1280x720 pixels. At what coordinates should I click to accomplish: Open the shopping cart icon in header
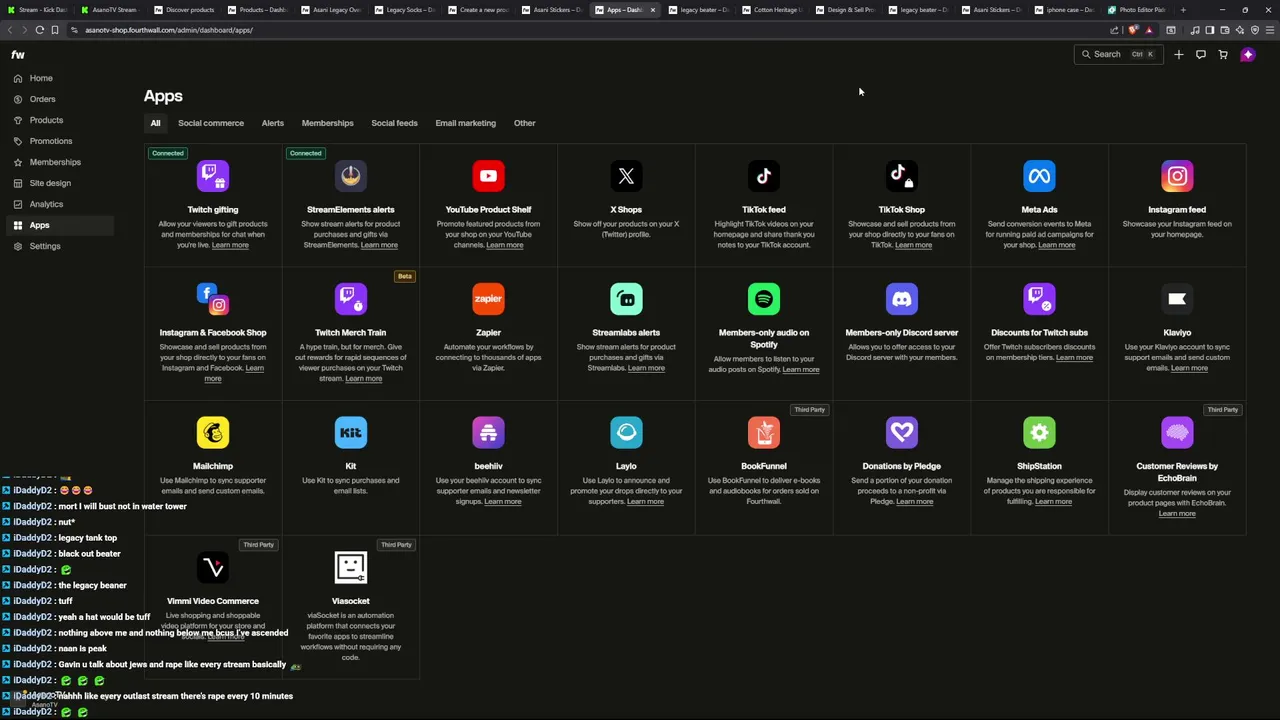pyautogui.click(x=1223, y=54)
